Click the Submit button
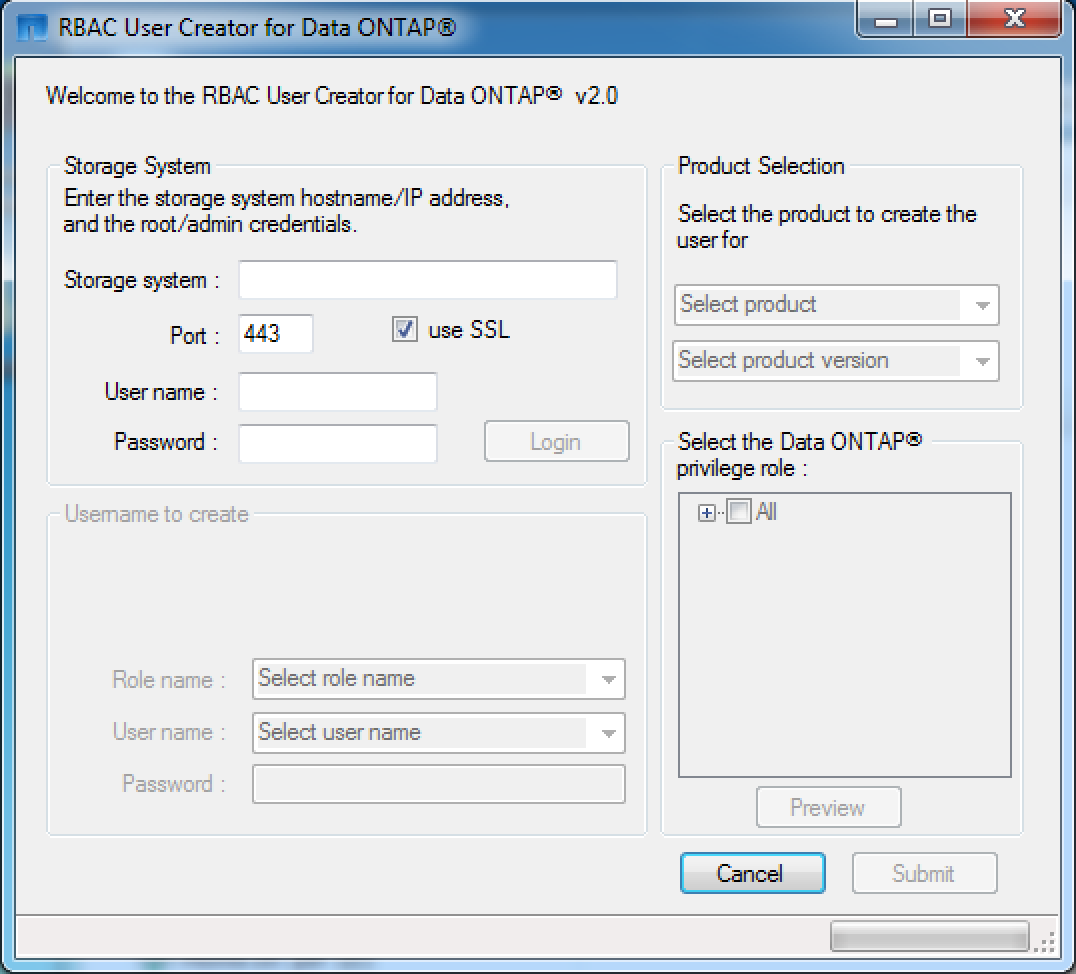The image size is (1076, 974). pyautogui.click(x=924, y=873)
